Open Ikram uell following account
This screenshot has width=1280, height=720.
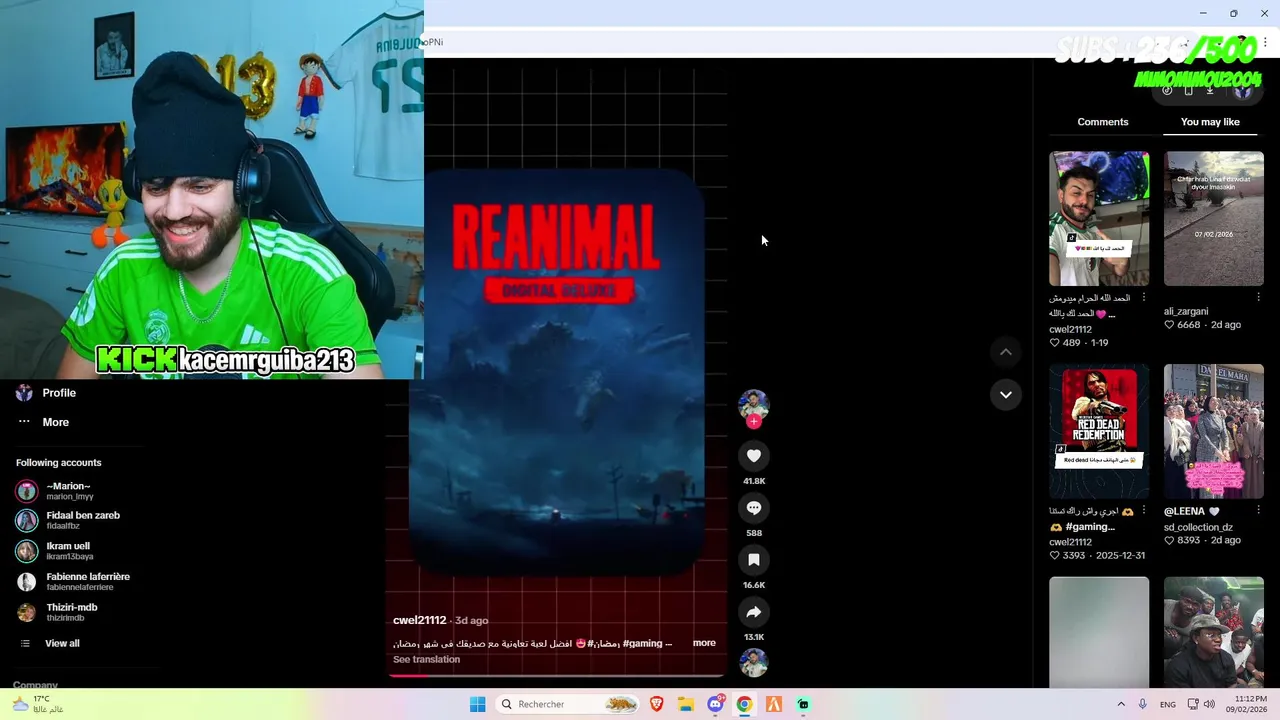pyautogui.click(x=69, y=551)
